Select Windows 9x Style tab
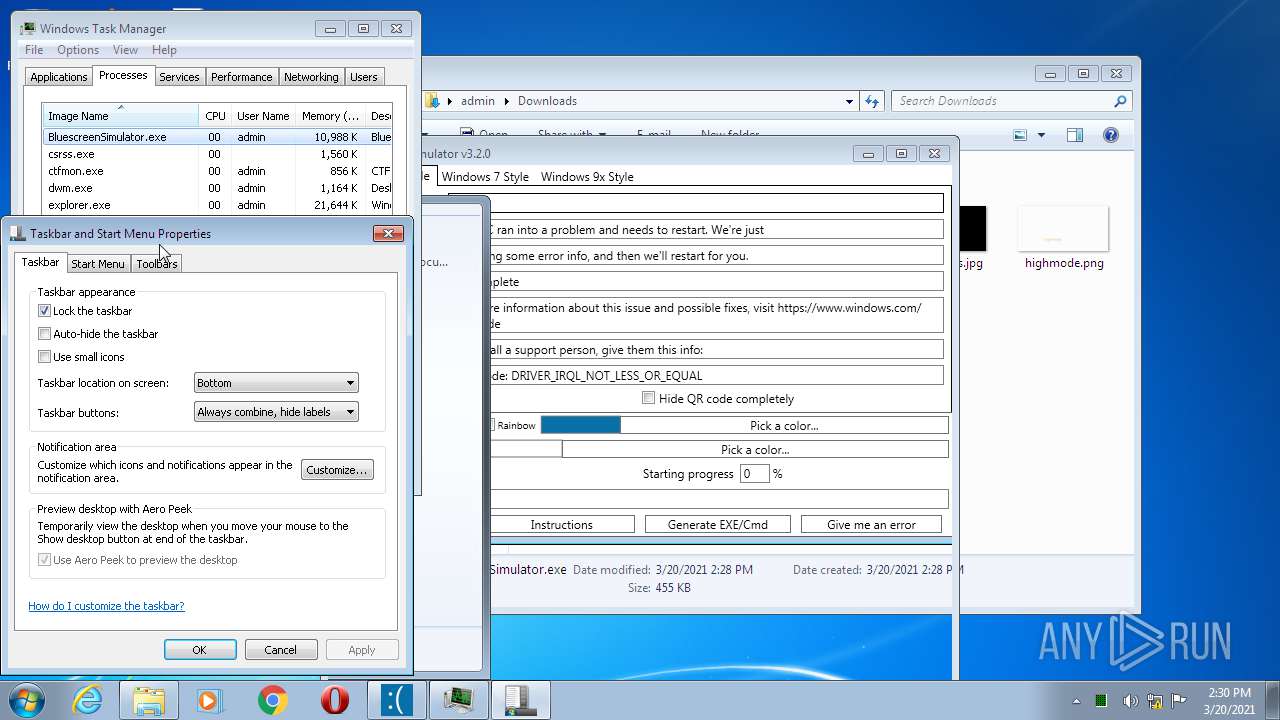 coord(587,177)
